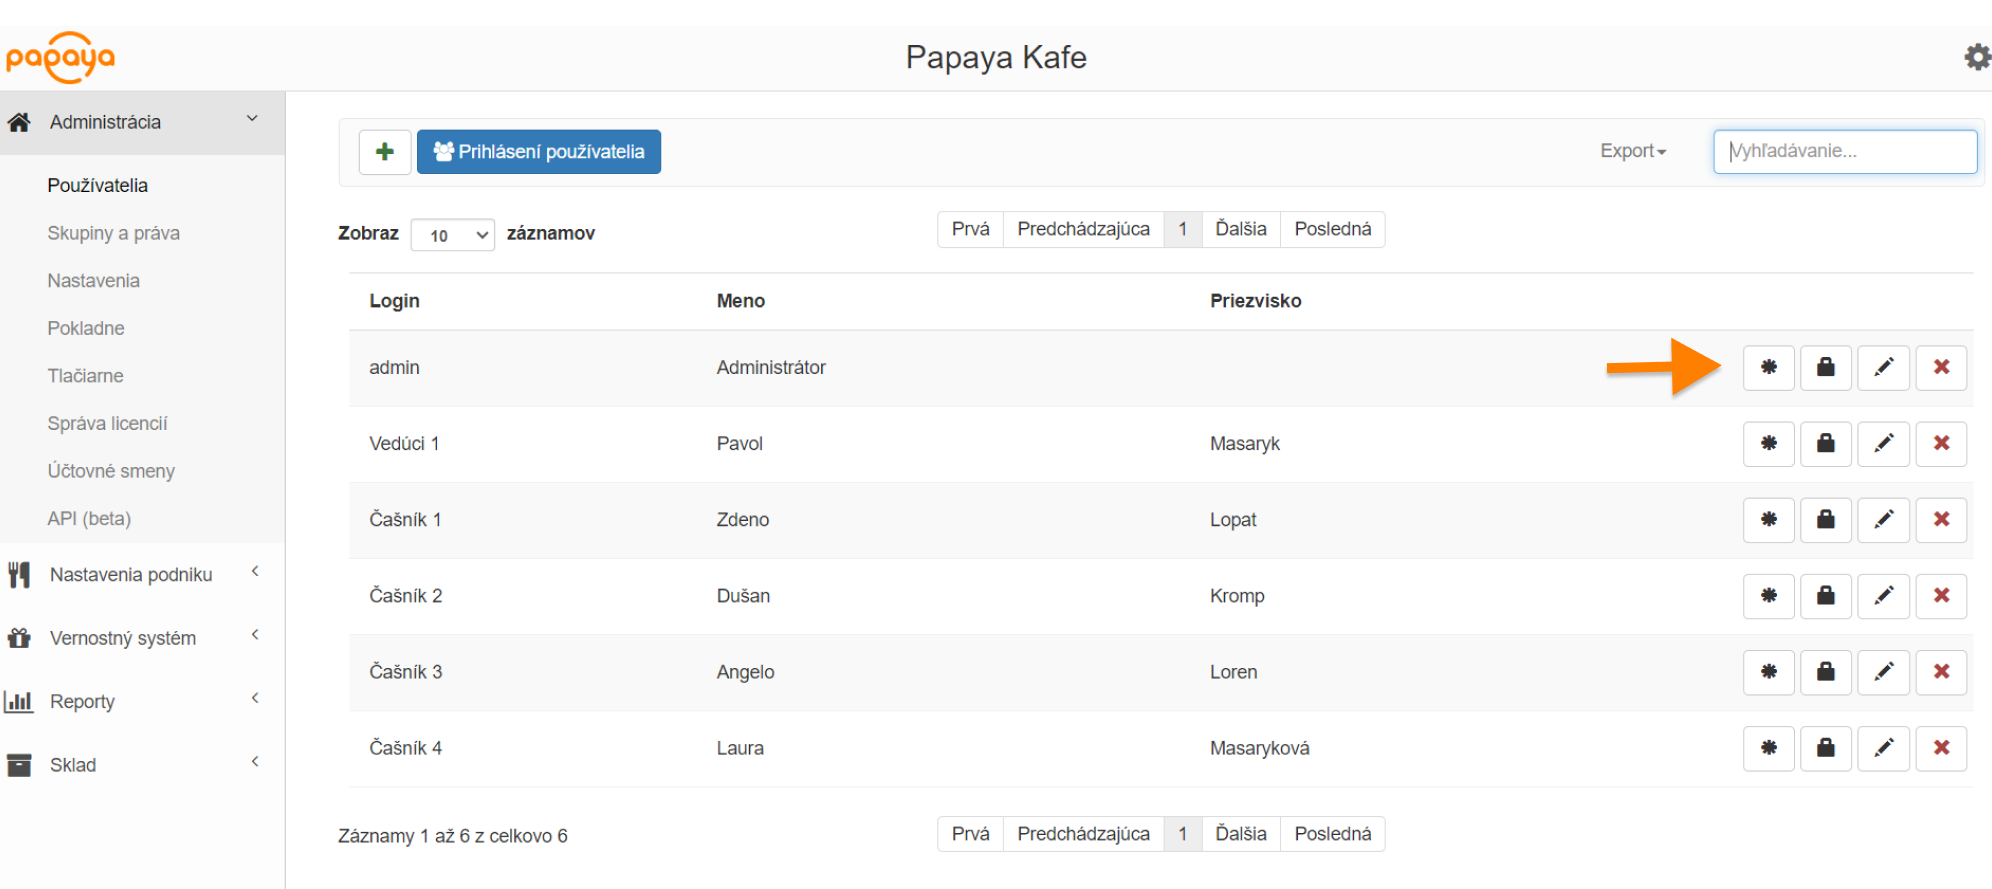Image resolution: width=1992 pixels, height=889 pixels.
Task: Open the Export dropdown
Action: (1632, 151)
